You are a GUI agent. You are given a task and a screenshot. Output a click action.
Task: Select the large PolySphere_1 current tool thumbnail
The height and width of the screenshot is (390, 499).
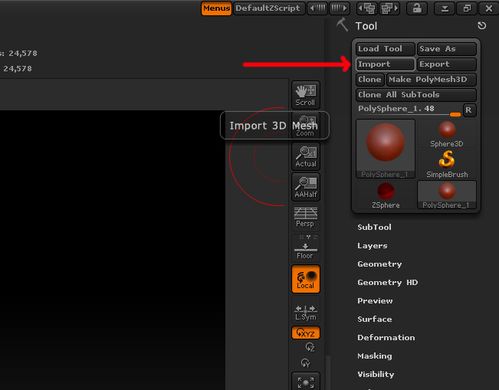click(386, 149)
